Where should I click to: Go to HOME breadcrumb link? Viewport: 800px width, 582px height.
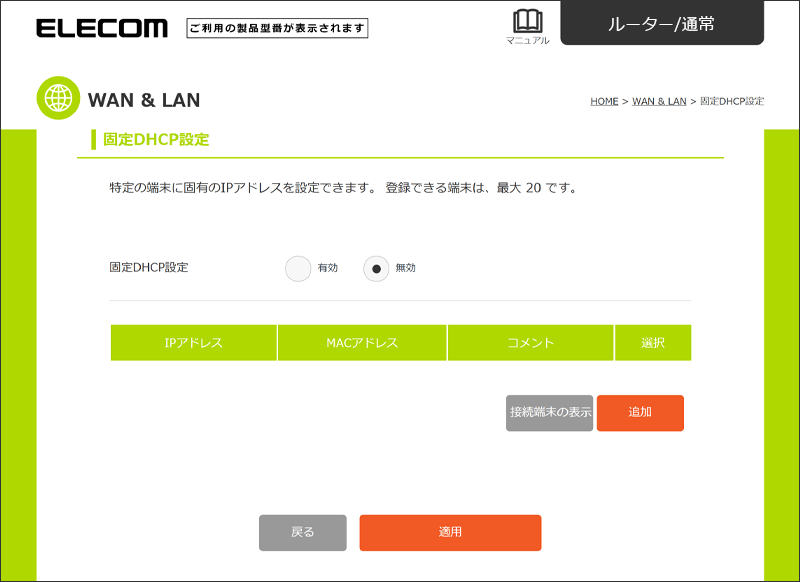(x=604, y=101)
